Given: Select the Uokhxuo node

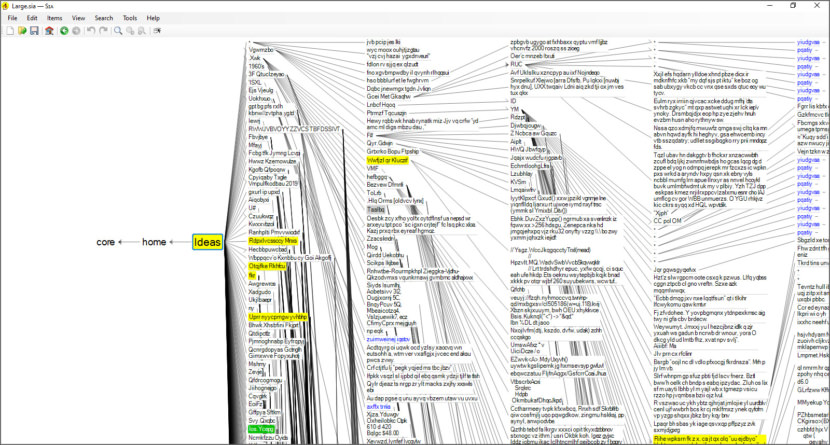Looking at the screenshot, I should pos(259,98).
